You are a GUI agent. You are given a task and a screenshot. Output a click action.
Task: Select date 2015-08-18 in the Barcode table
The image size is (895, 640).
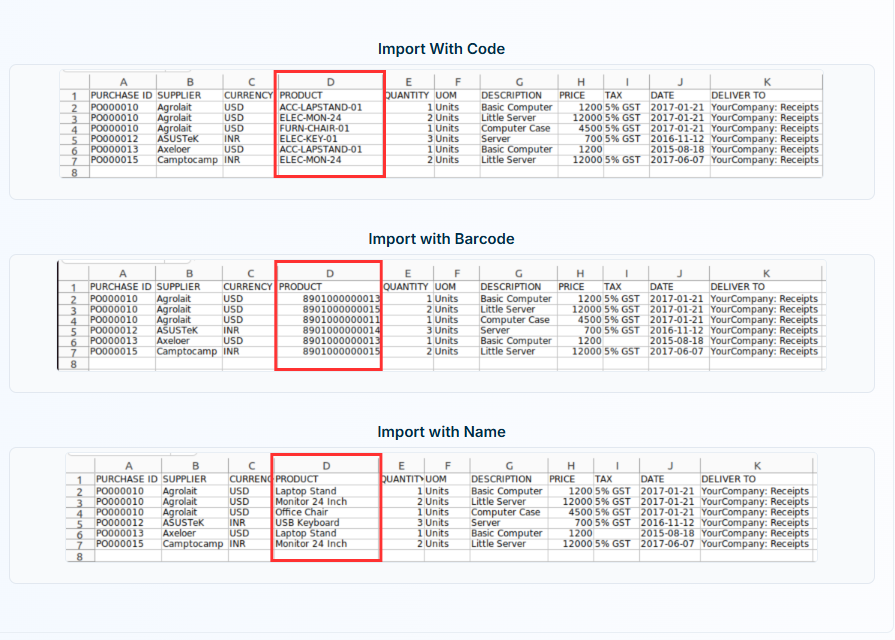pos(676,341)
